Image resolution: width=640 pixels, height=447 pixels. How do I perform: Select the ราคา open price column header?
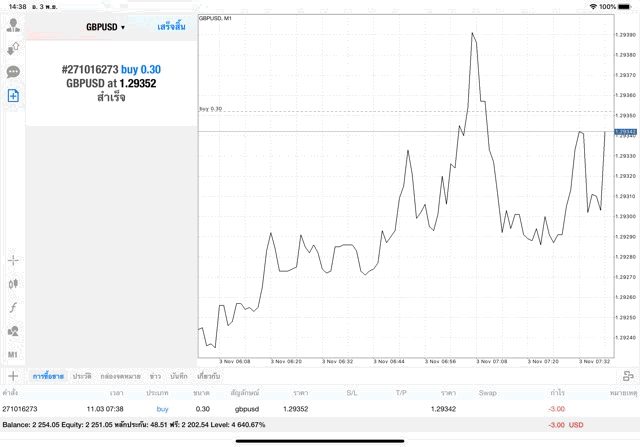[300, 393]
